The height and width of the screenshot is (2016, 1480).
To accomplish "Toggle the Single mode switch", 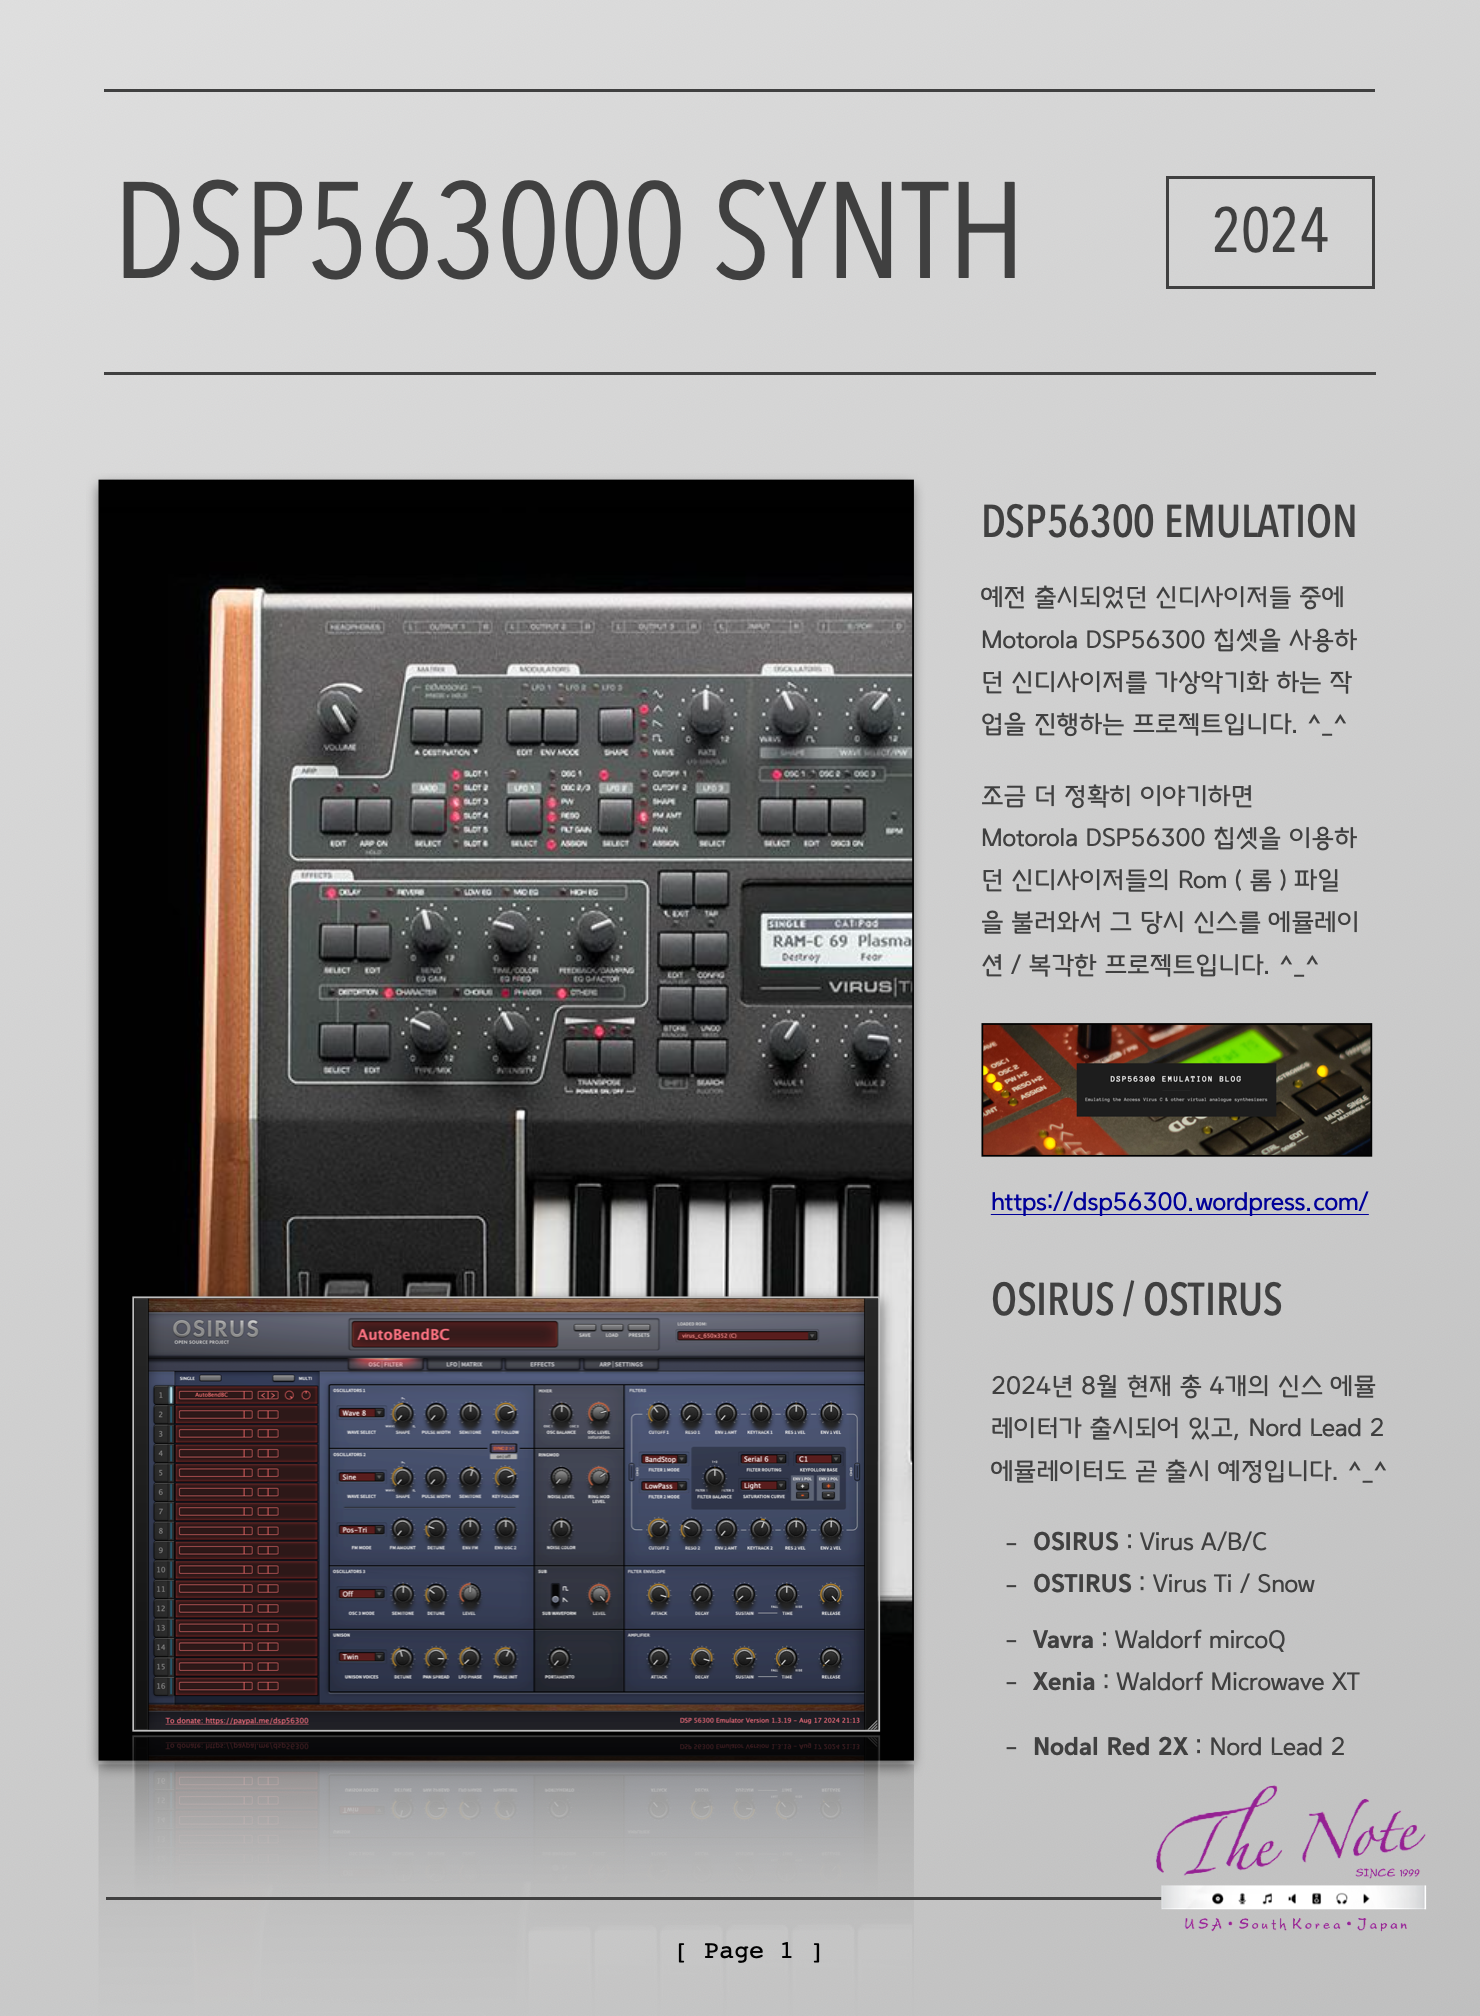I will 210,1378.
